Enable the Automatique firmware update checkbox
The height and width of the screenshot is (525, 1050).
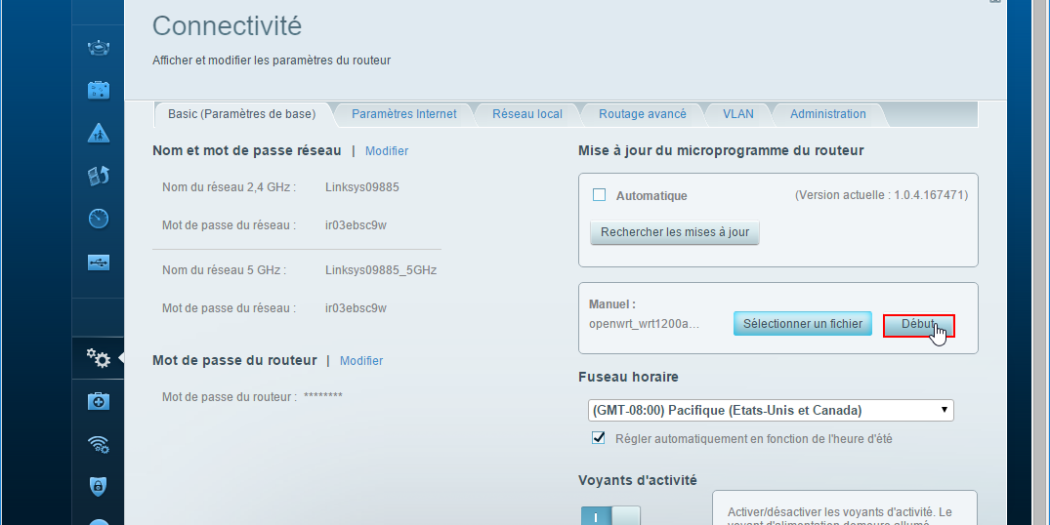tap(600, 195)
